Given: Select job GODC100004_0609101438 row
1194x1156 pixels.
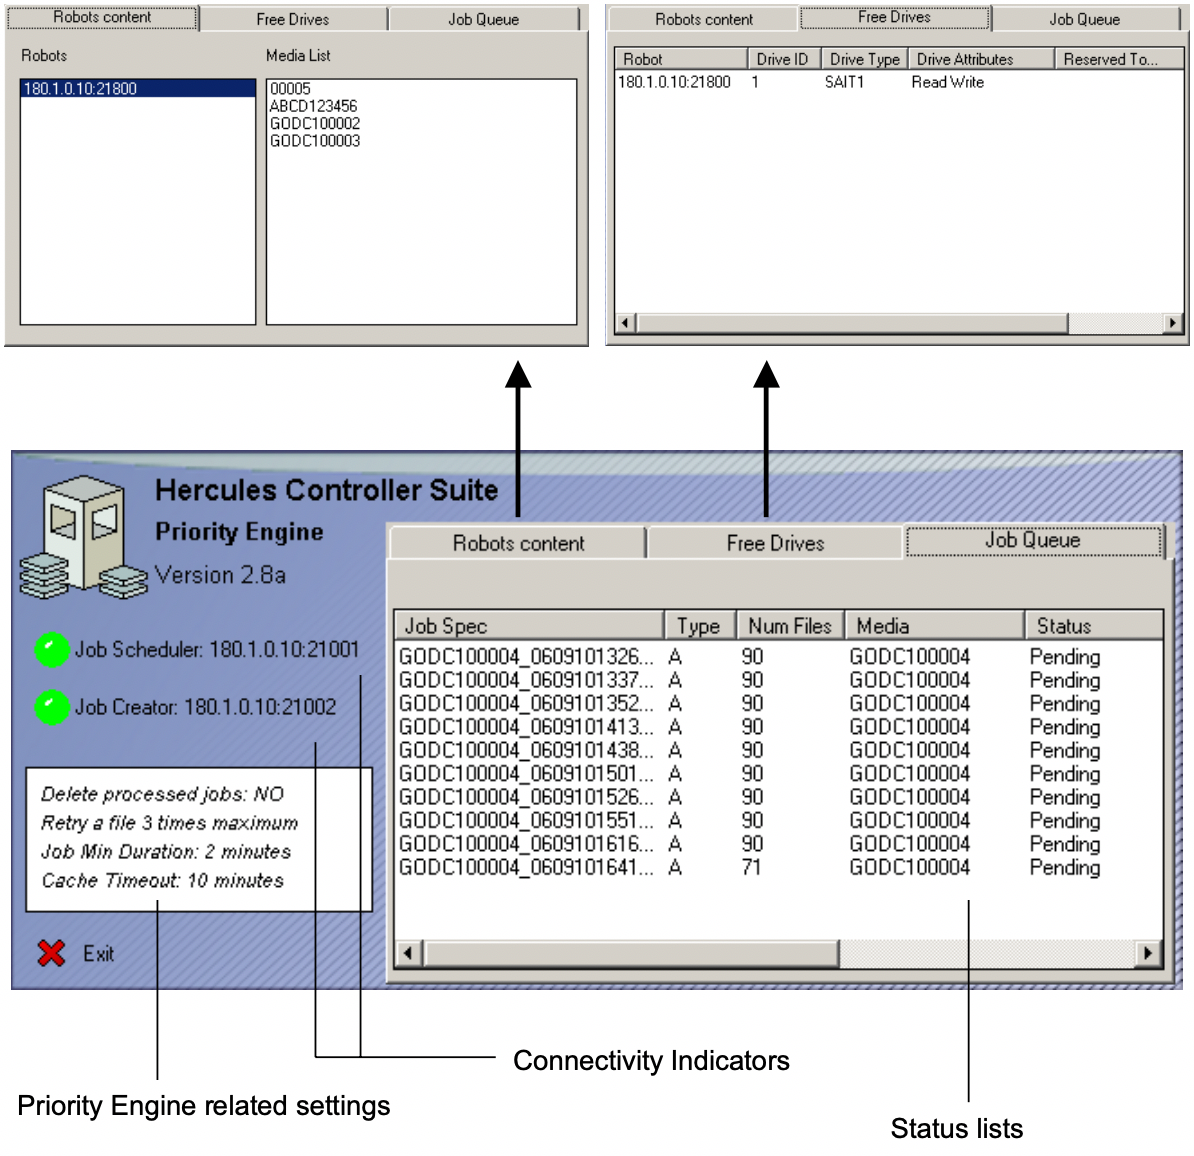Looking at the screenshot, I should click(779, 751).
